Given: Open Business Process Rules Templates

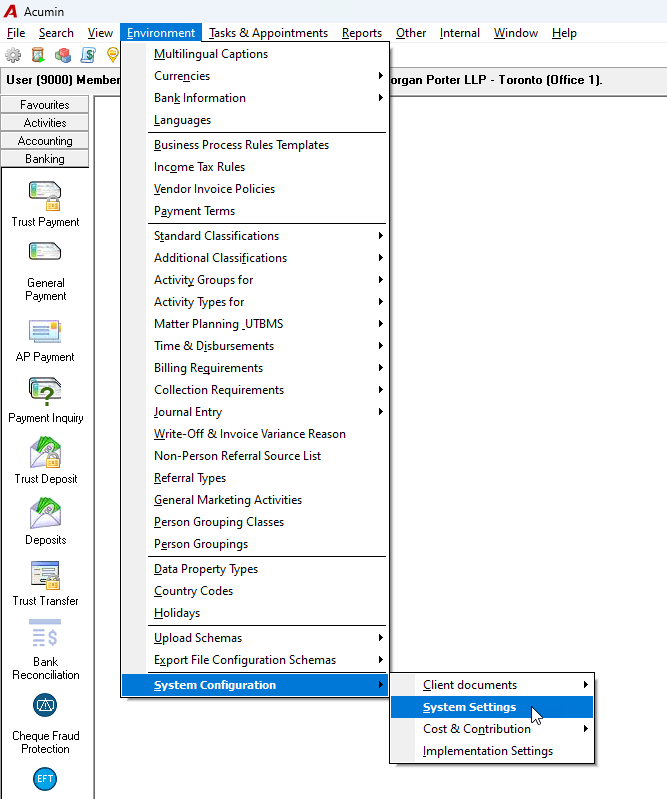Looking at the screenshot, I should coord(255,145).
